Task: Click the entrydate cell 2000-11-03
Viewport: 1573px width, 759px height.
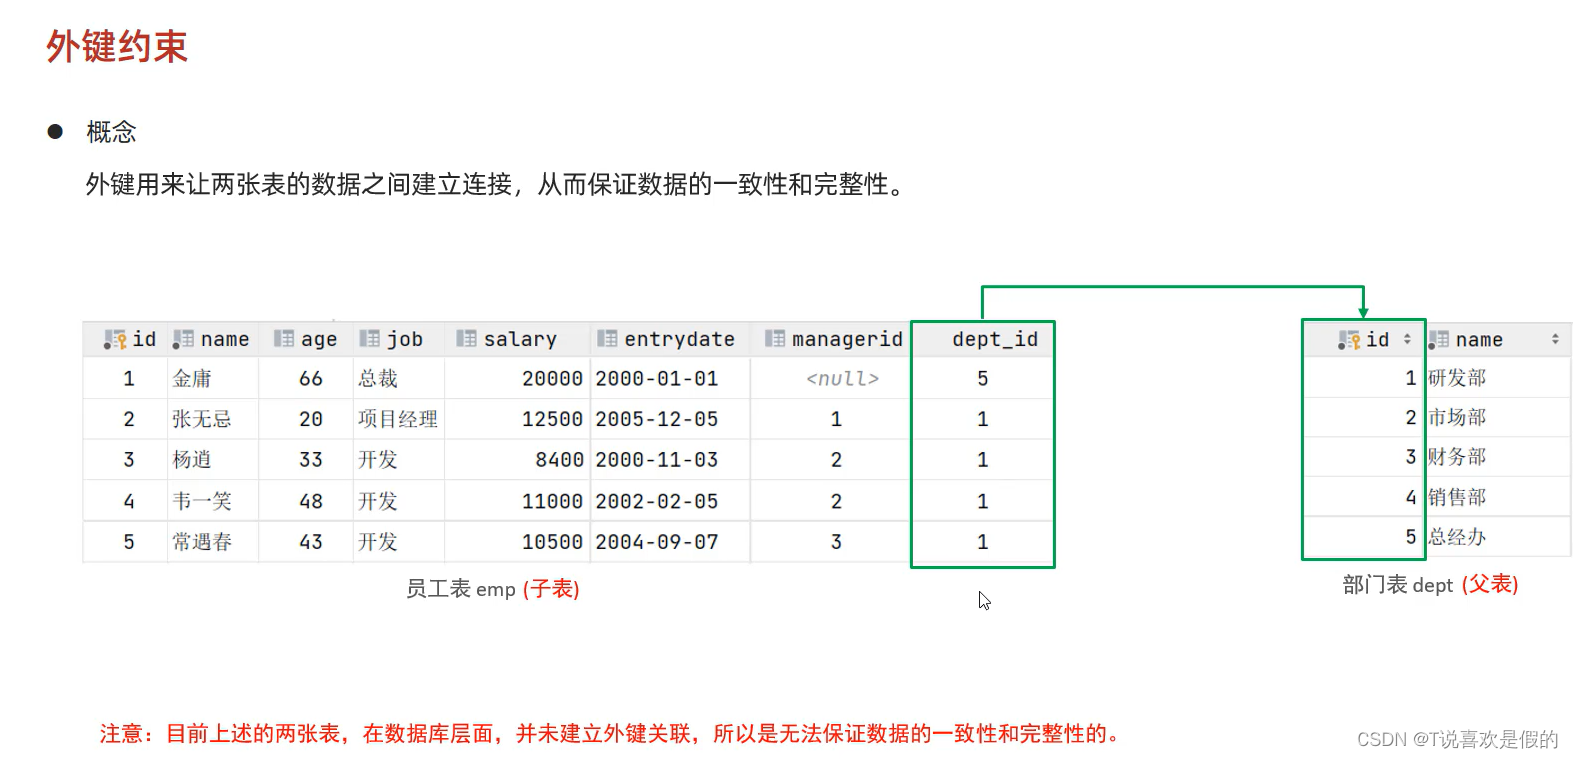Action: pos(657,459)
